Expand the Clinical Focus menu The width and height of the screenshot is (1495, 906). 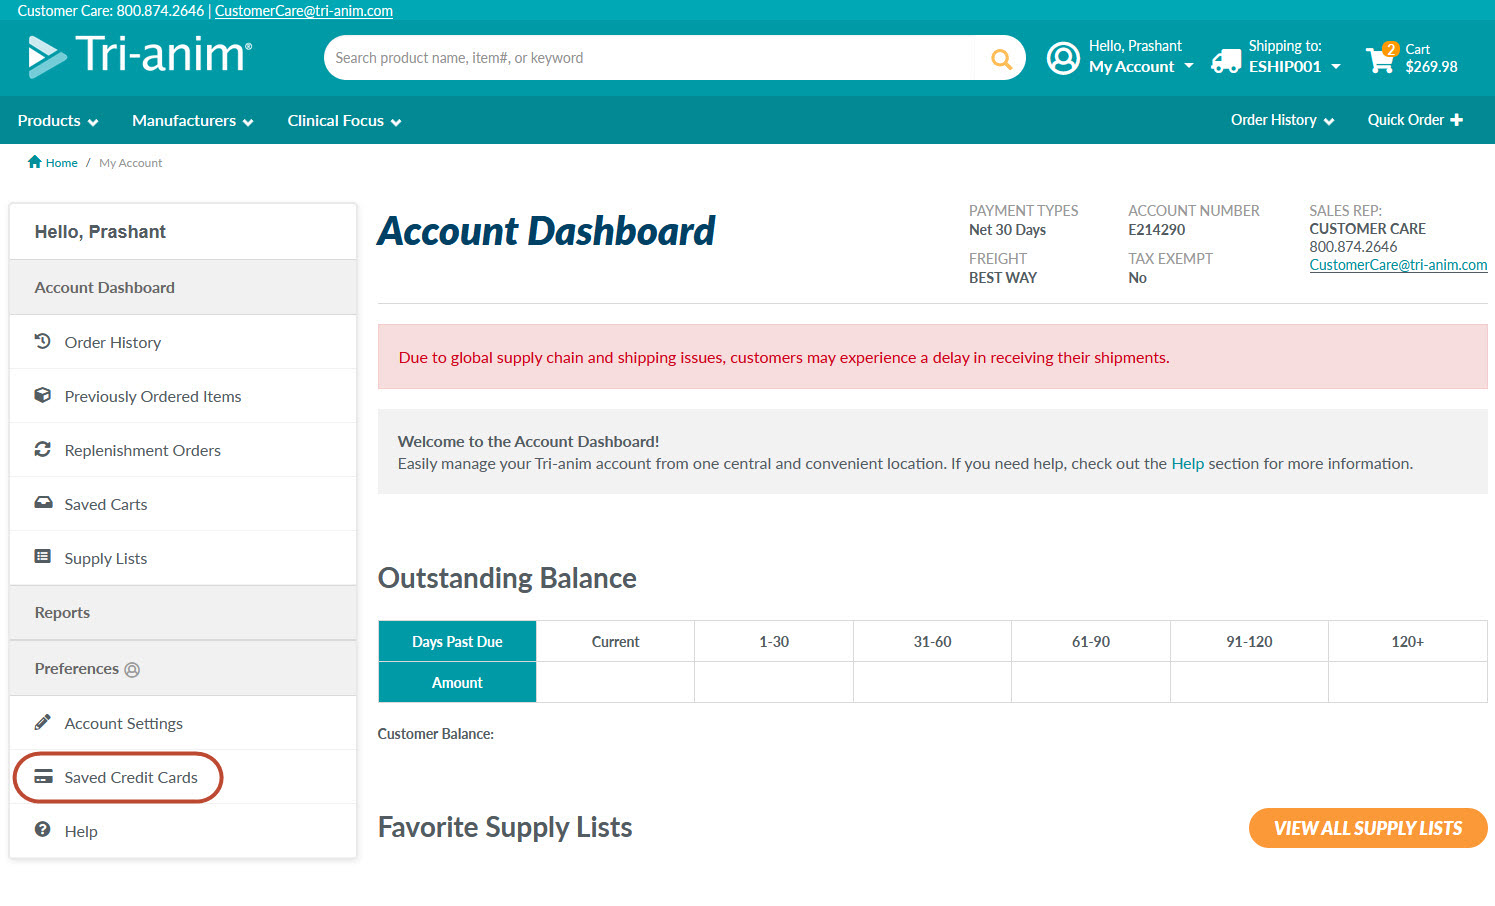[x=345, y=120]
